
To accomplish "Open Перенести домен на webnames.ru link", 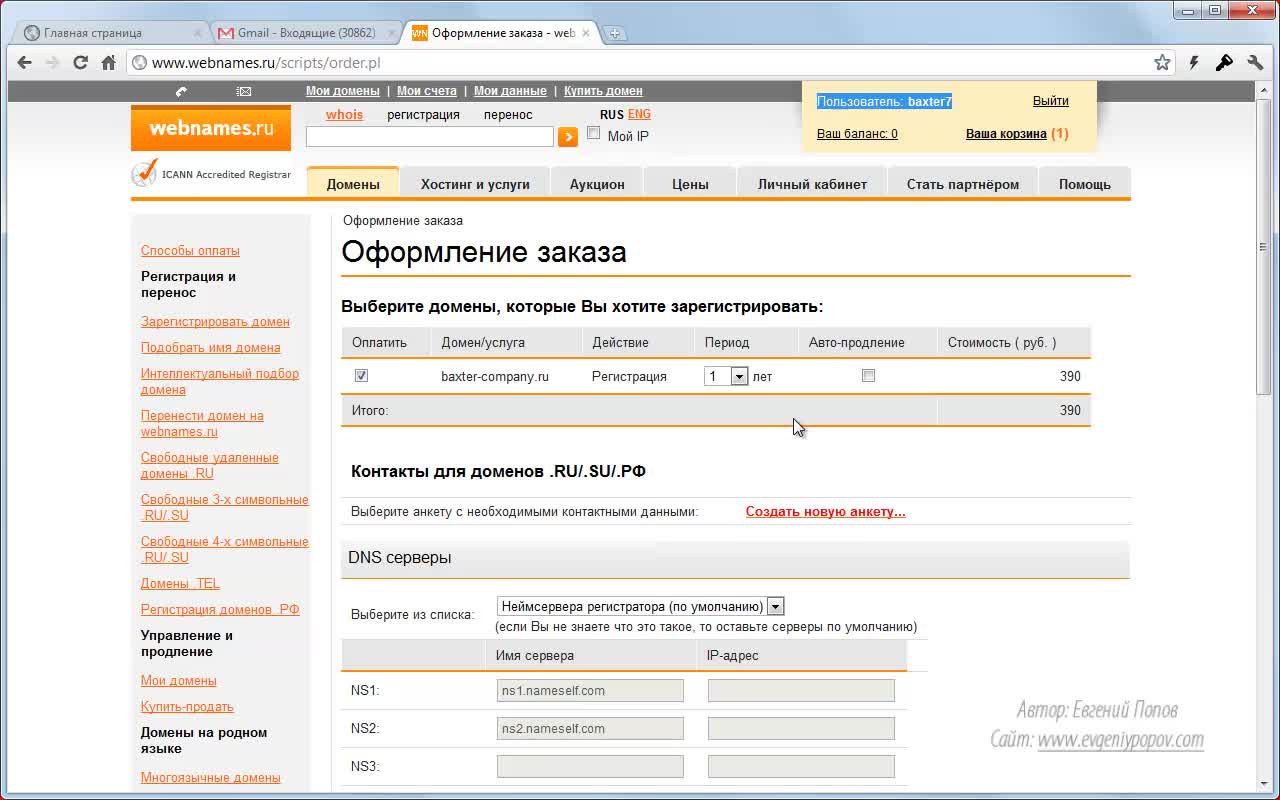I will pos(202,424).
